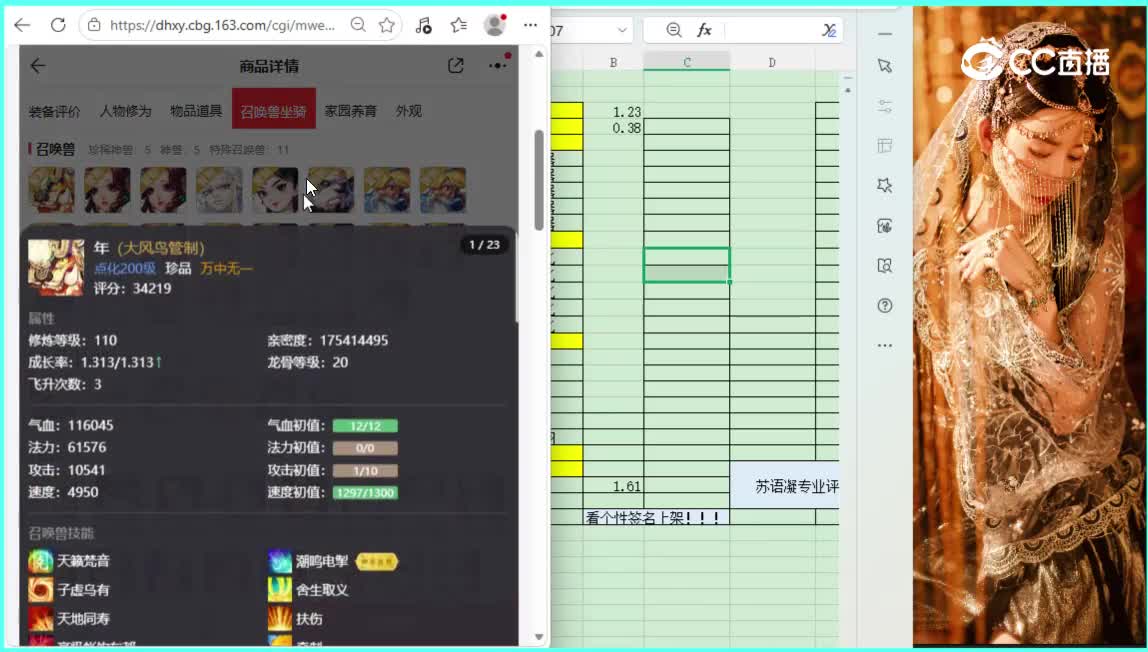The image size is (1148, 652).
Task: Switch to the 外观 tab
Action: pos(409,111)
